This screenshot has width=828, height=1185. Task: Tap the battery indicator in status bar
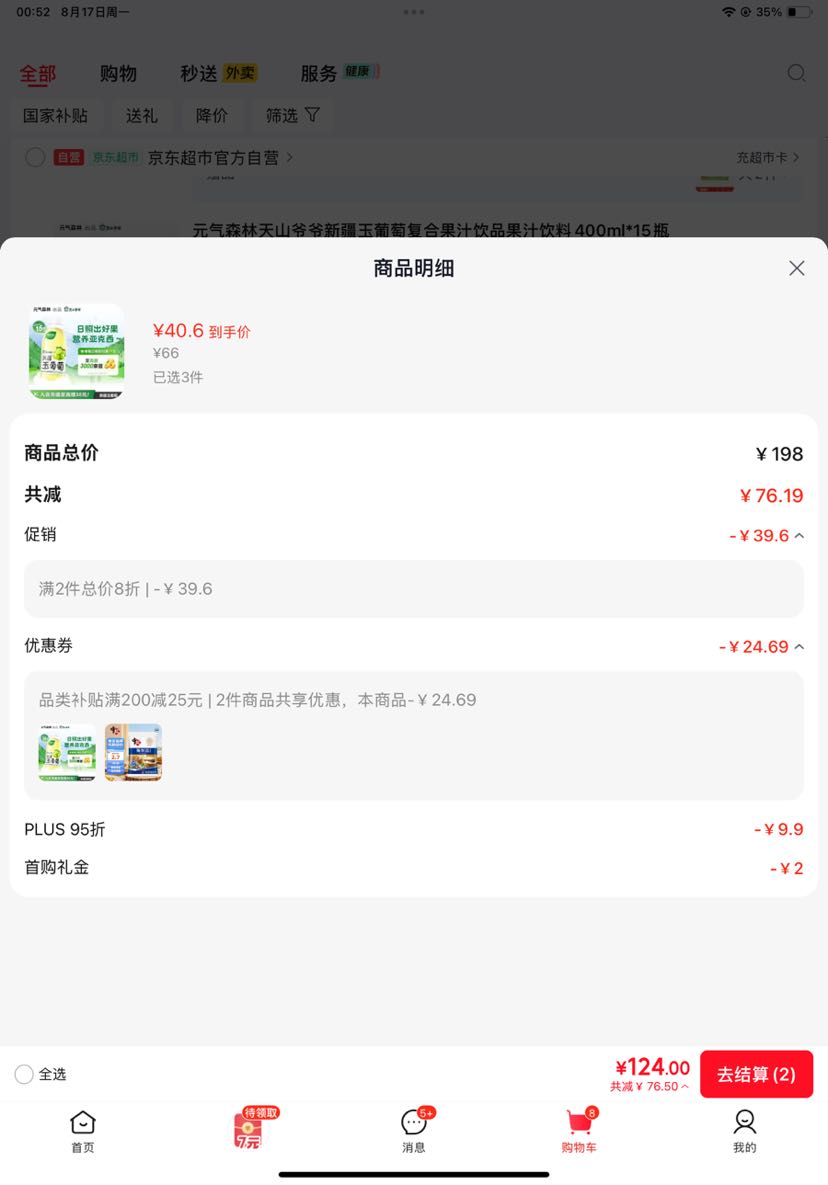(x=799, y=12)
